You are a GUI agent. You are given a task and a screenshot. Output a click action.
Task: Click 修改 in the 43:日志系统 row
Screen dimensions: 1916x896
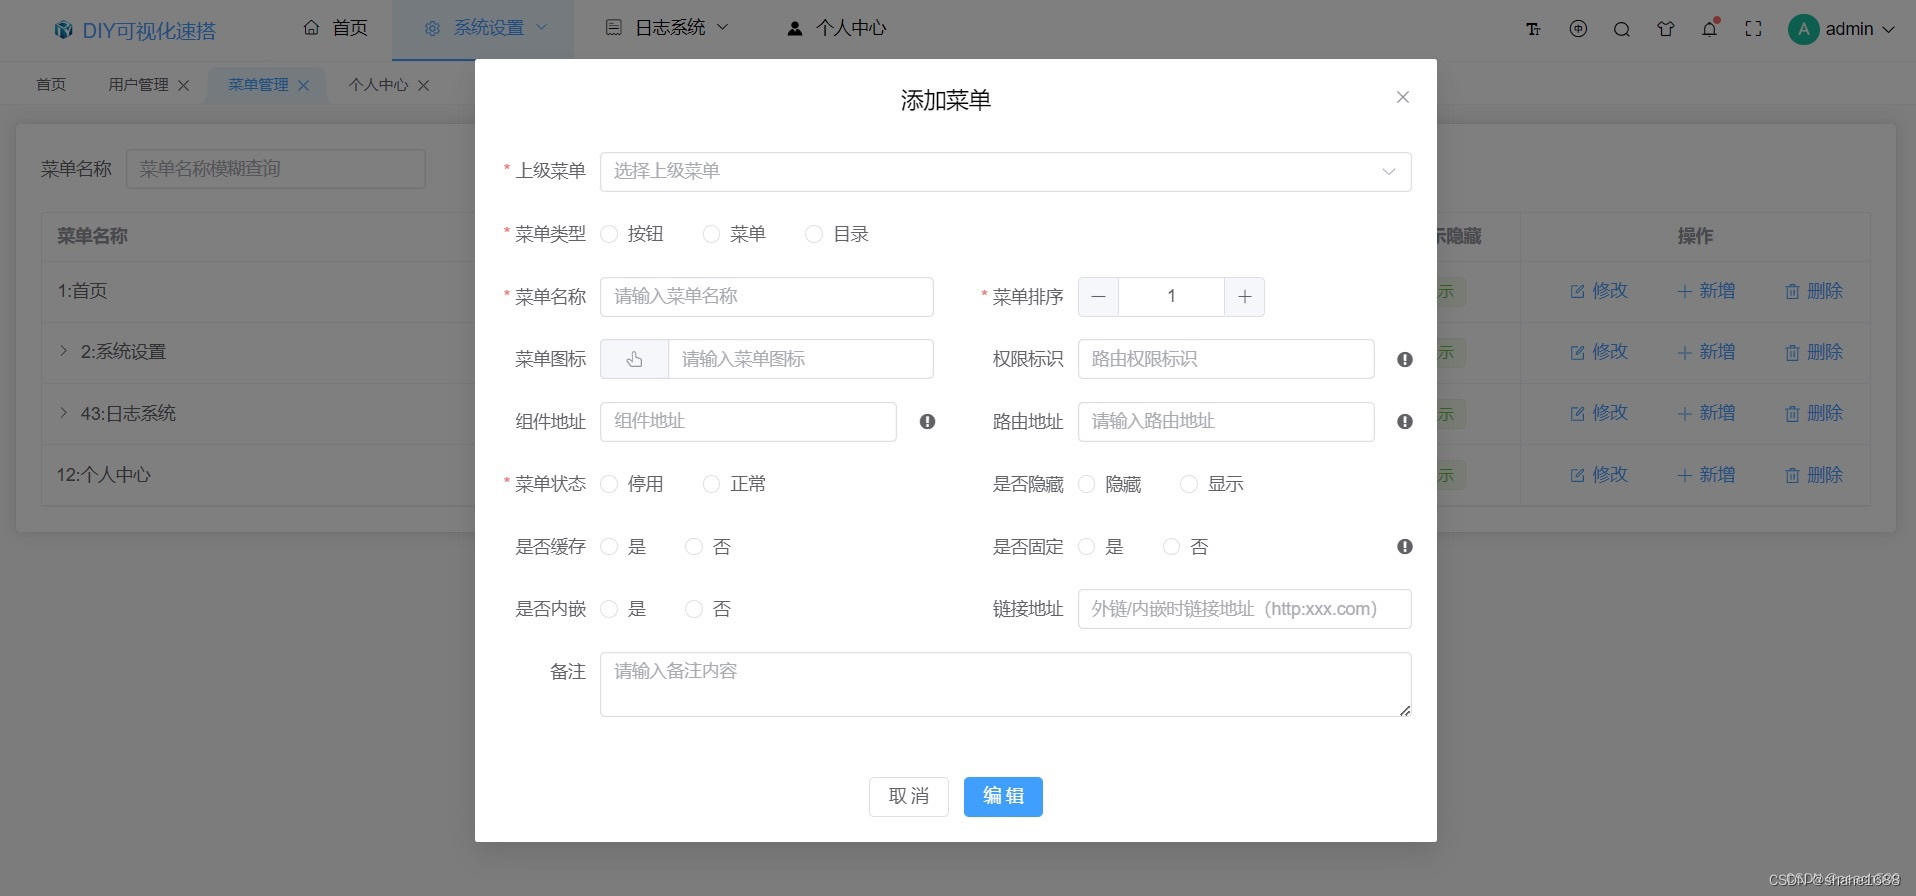pyautogui.click(x=1599, y=413)
